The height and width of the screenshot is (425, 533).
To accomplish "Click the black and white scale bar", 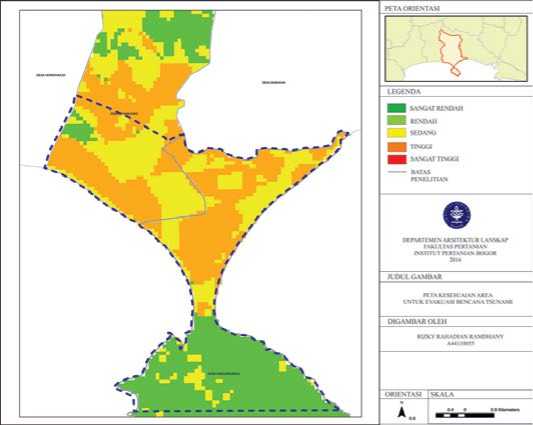I will click(x=465, y=415).
